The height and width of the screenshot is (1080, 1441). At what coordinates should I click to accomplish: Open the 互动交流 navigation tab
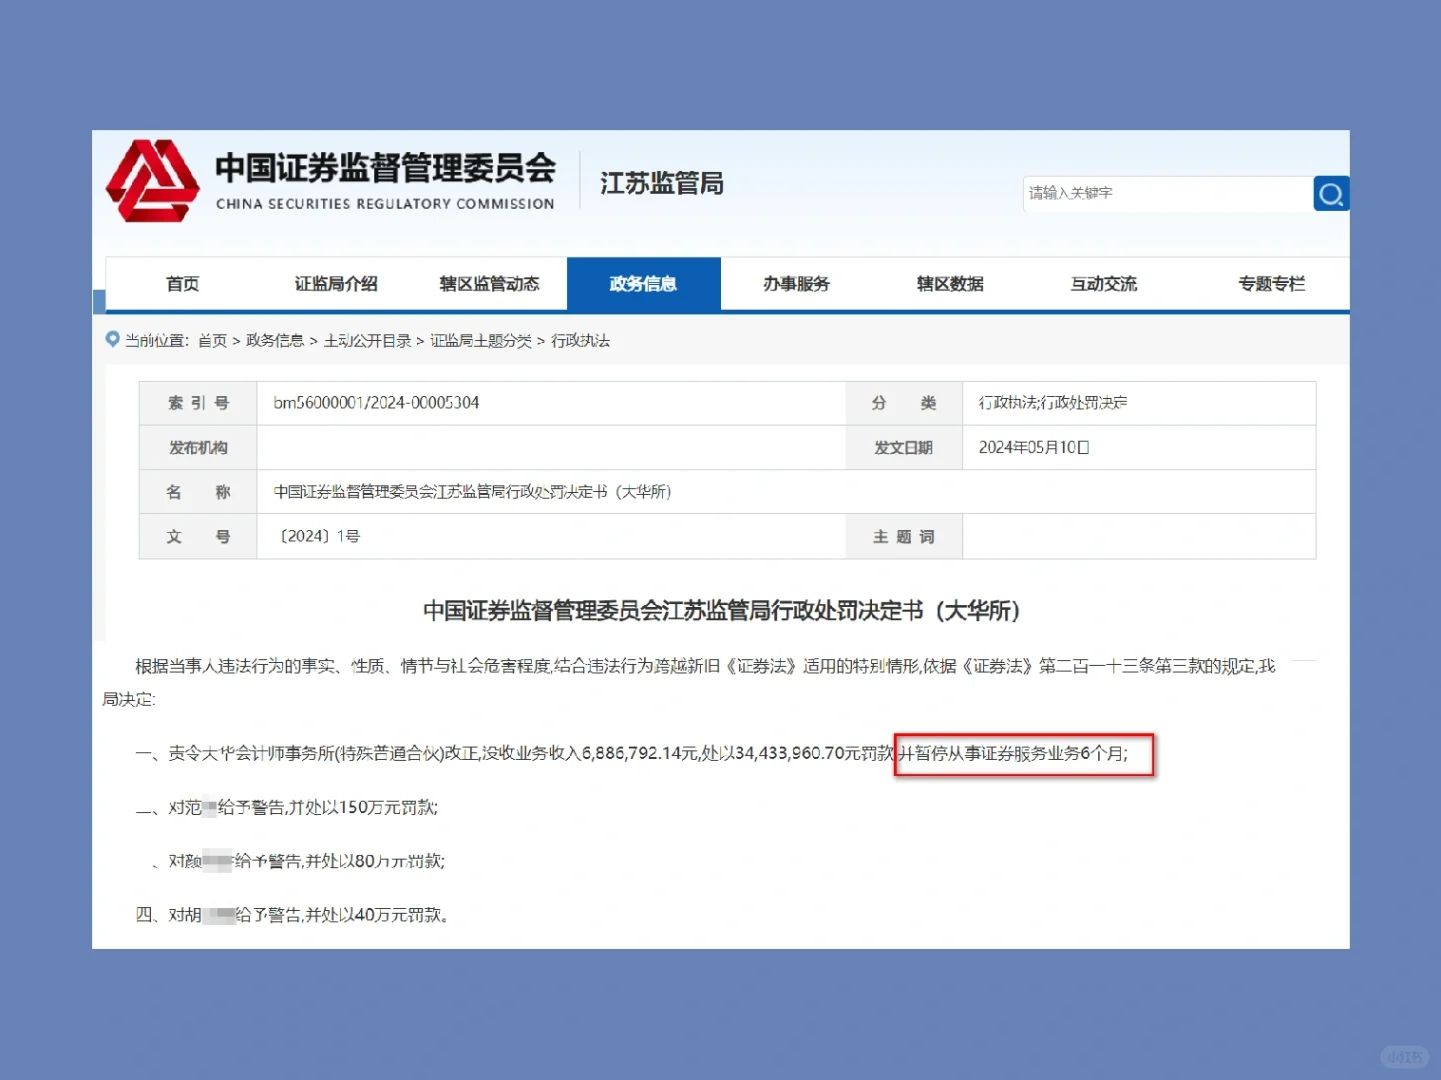click(1104, 284)
